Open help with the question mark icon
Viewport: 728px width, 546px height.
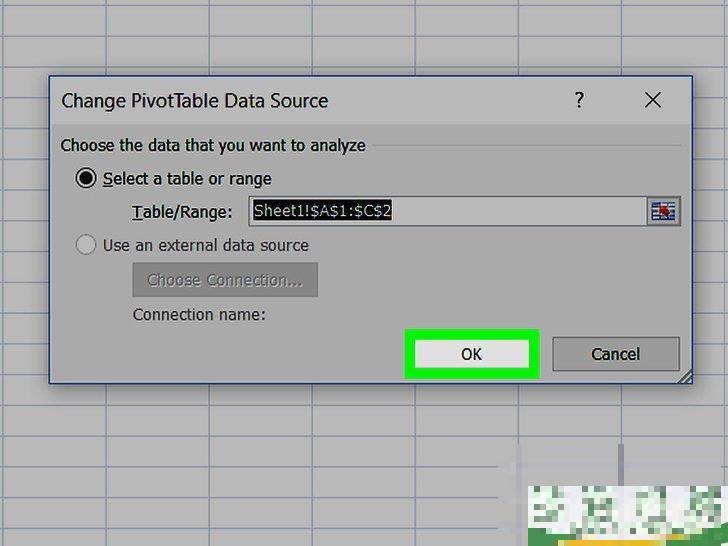pos(579,100)
